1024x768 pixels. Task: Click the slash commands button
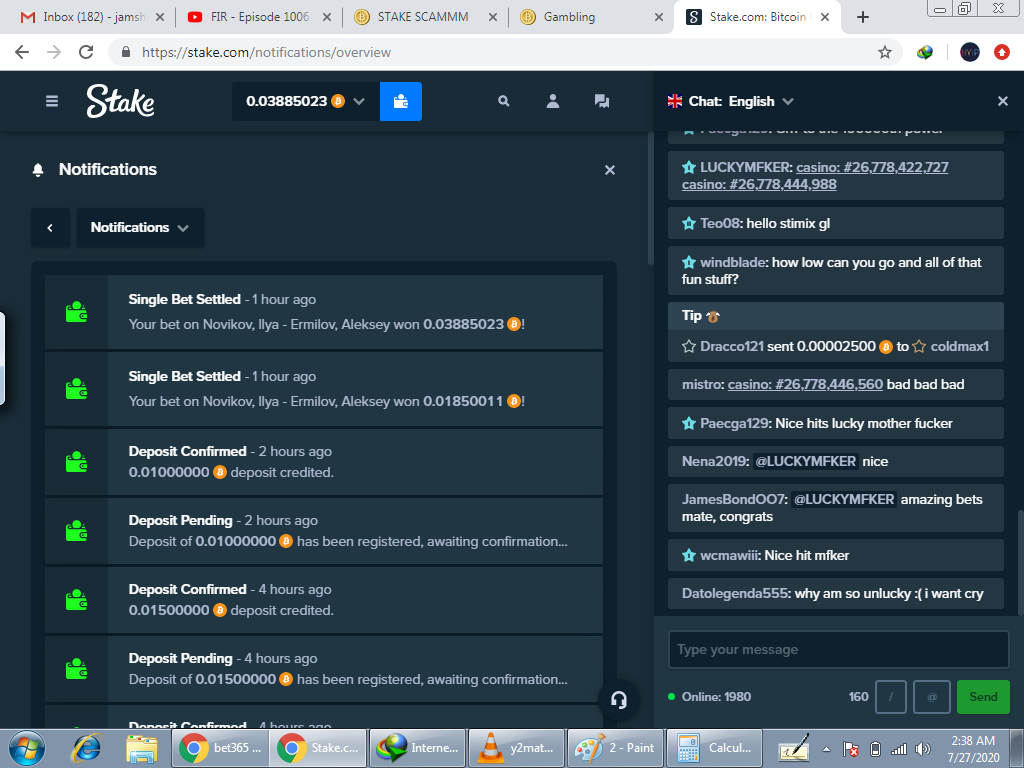890,697
